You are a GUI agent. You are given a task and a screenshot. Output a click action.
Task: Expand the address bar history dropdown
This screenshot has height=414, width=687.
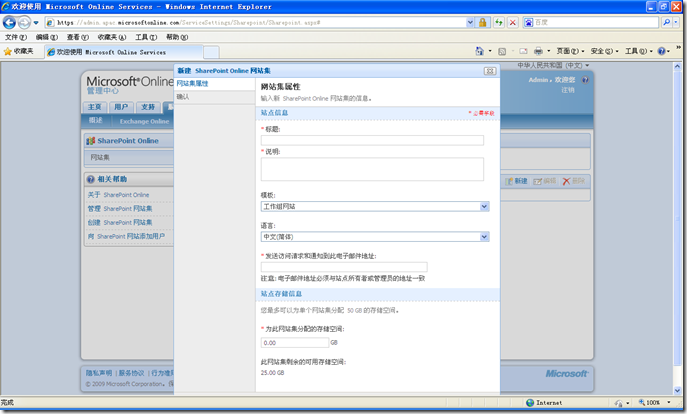470,22
